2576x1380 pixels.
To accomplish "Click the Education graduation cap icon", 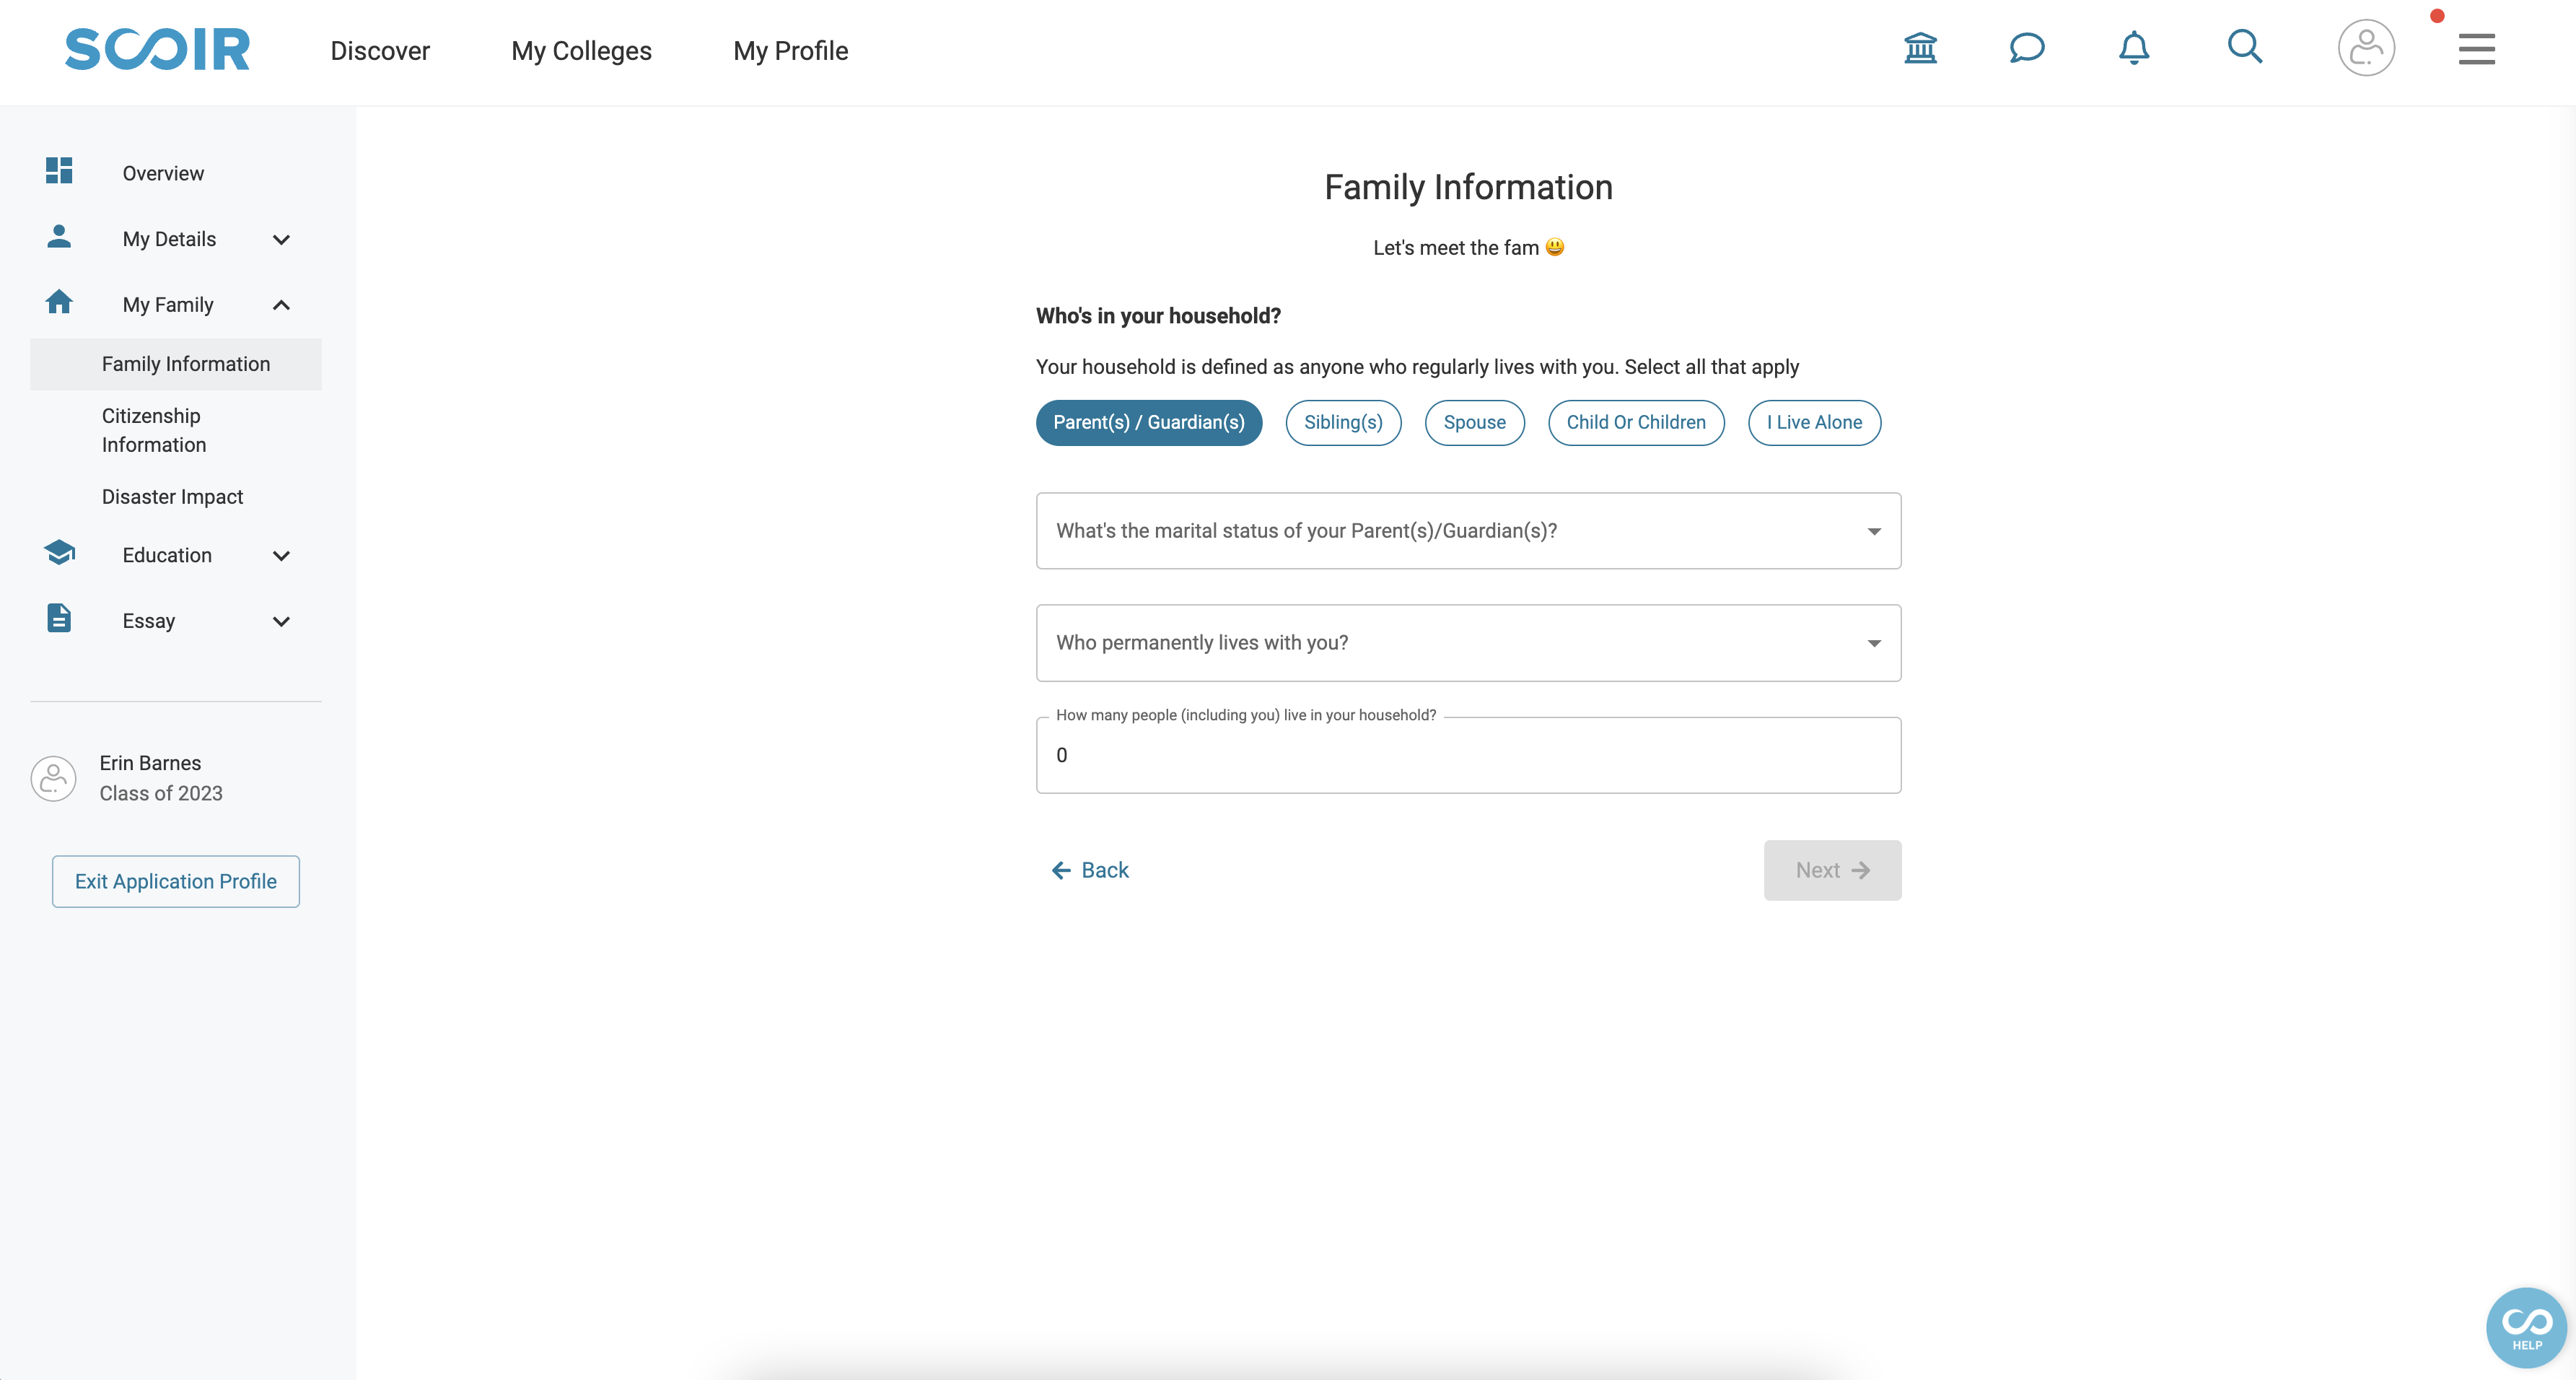I will point(60,552).
